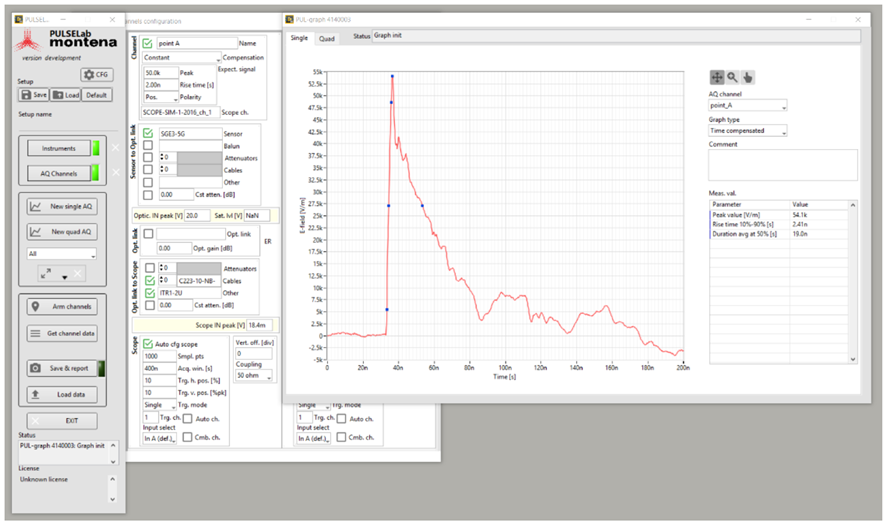Enable the Balun checkbox
This screenshot has width=888, height=524.
(148, 145)
